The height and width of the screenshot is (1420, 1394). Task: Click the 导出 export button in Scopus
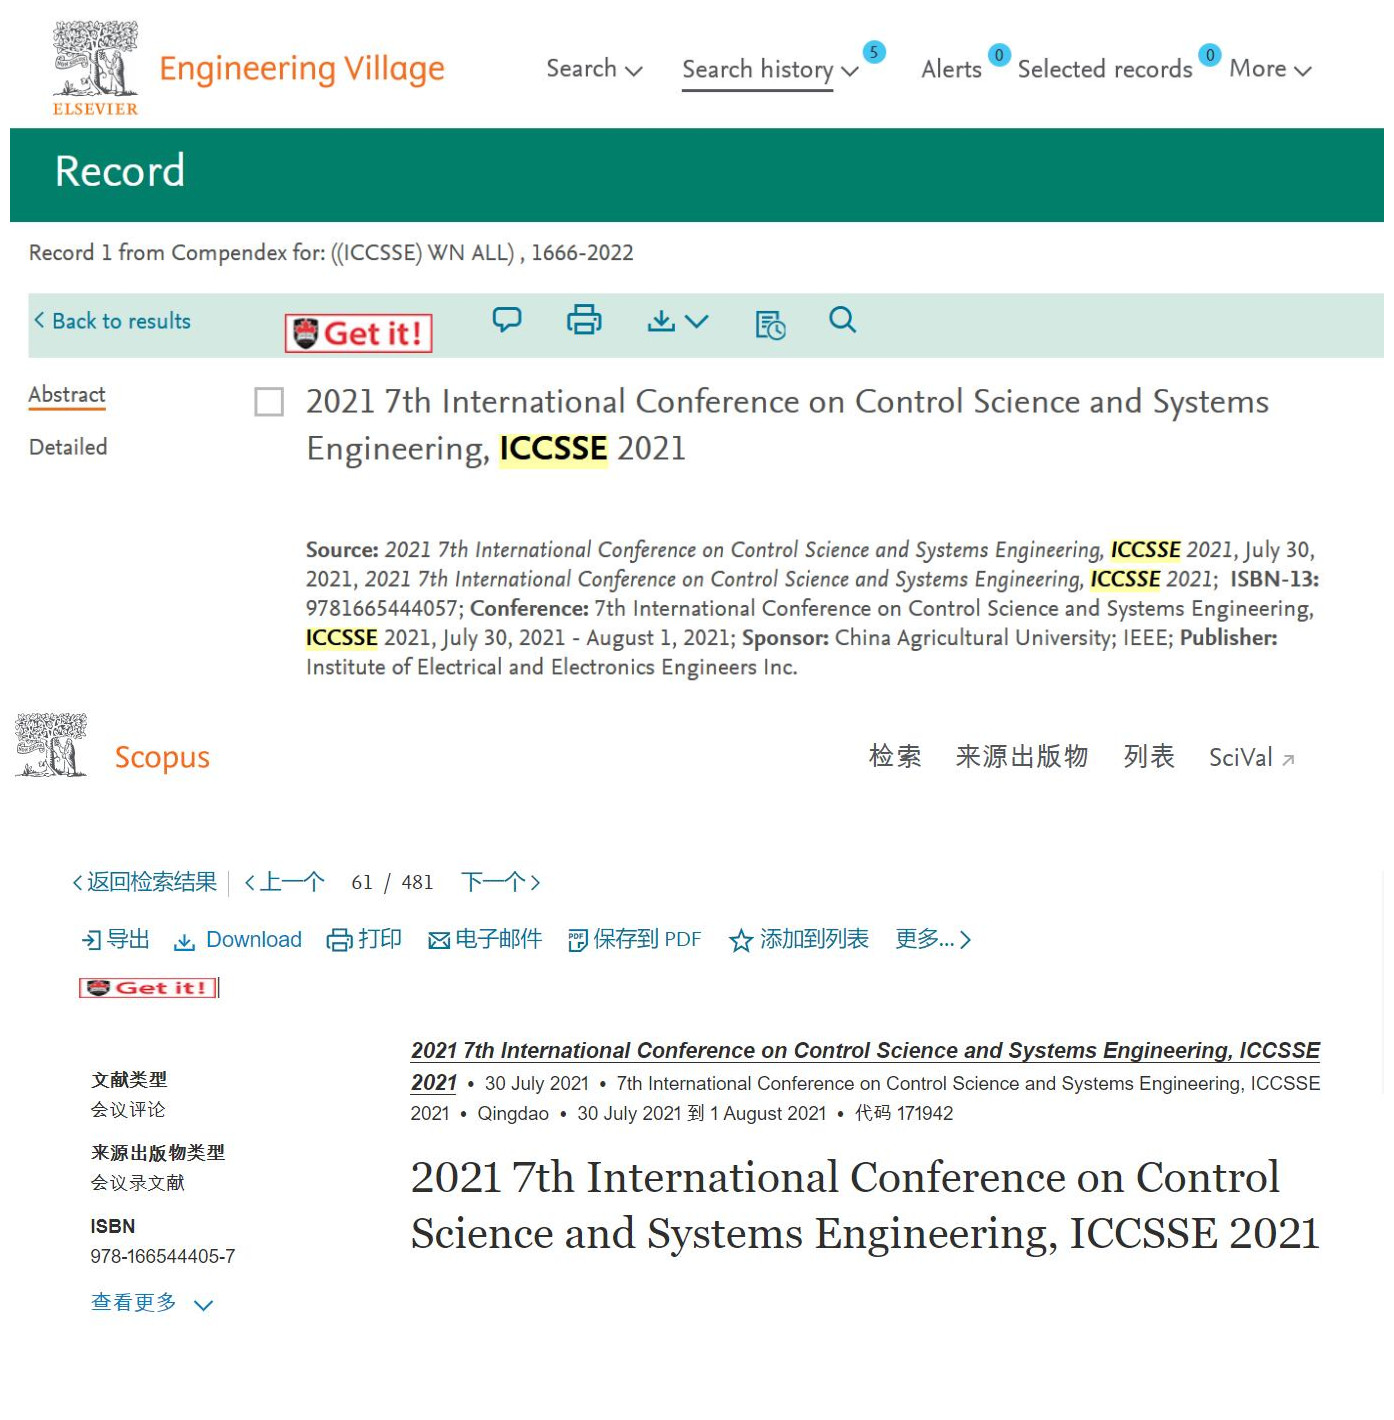pos(116,939)
